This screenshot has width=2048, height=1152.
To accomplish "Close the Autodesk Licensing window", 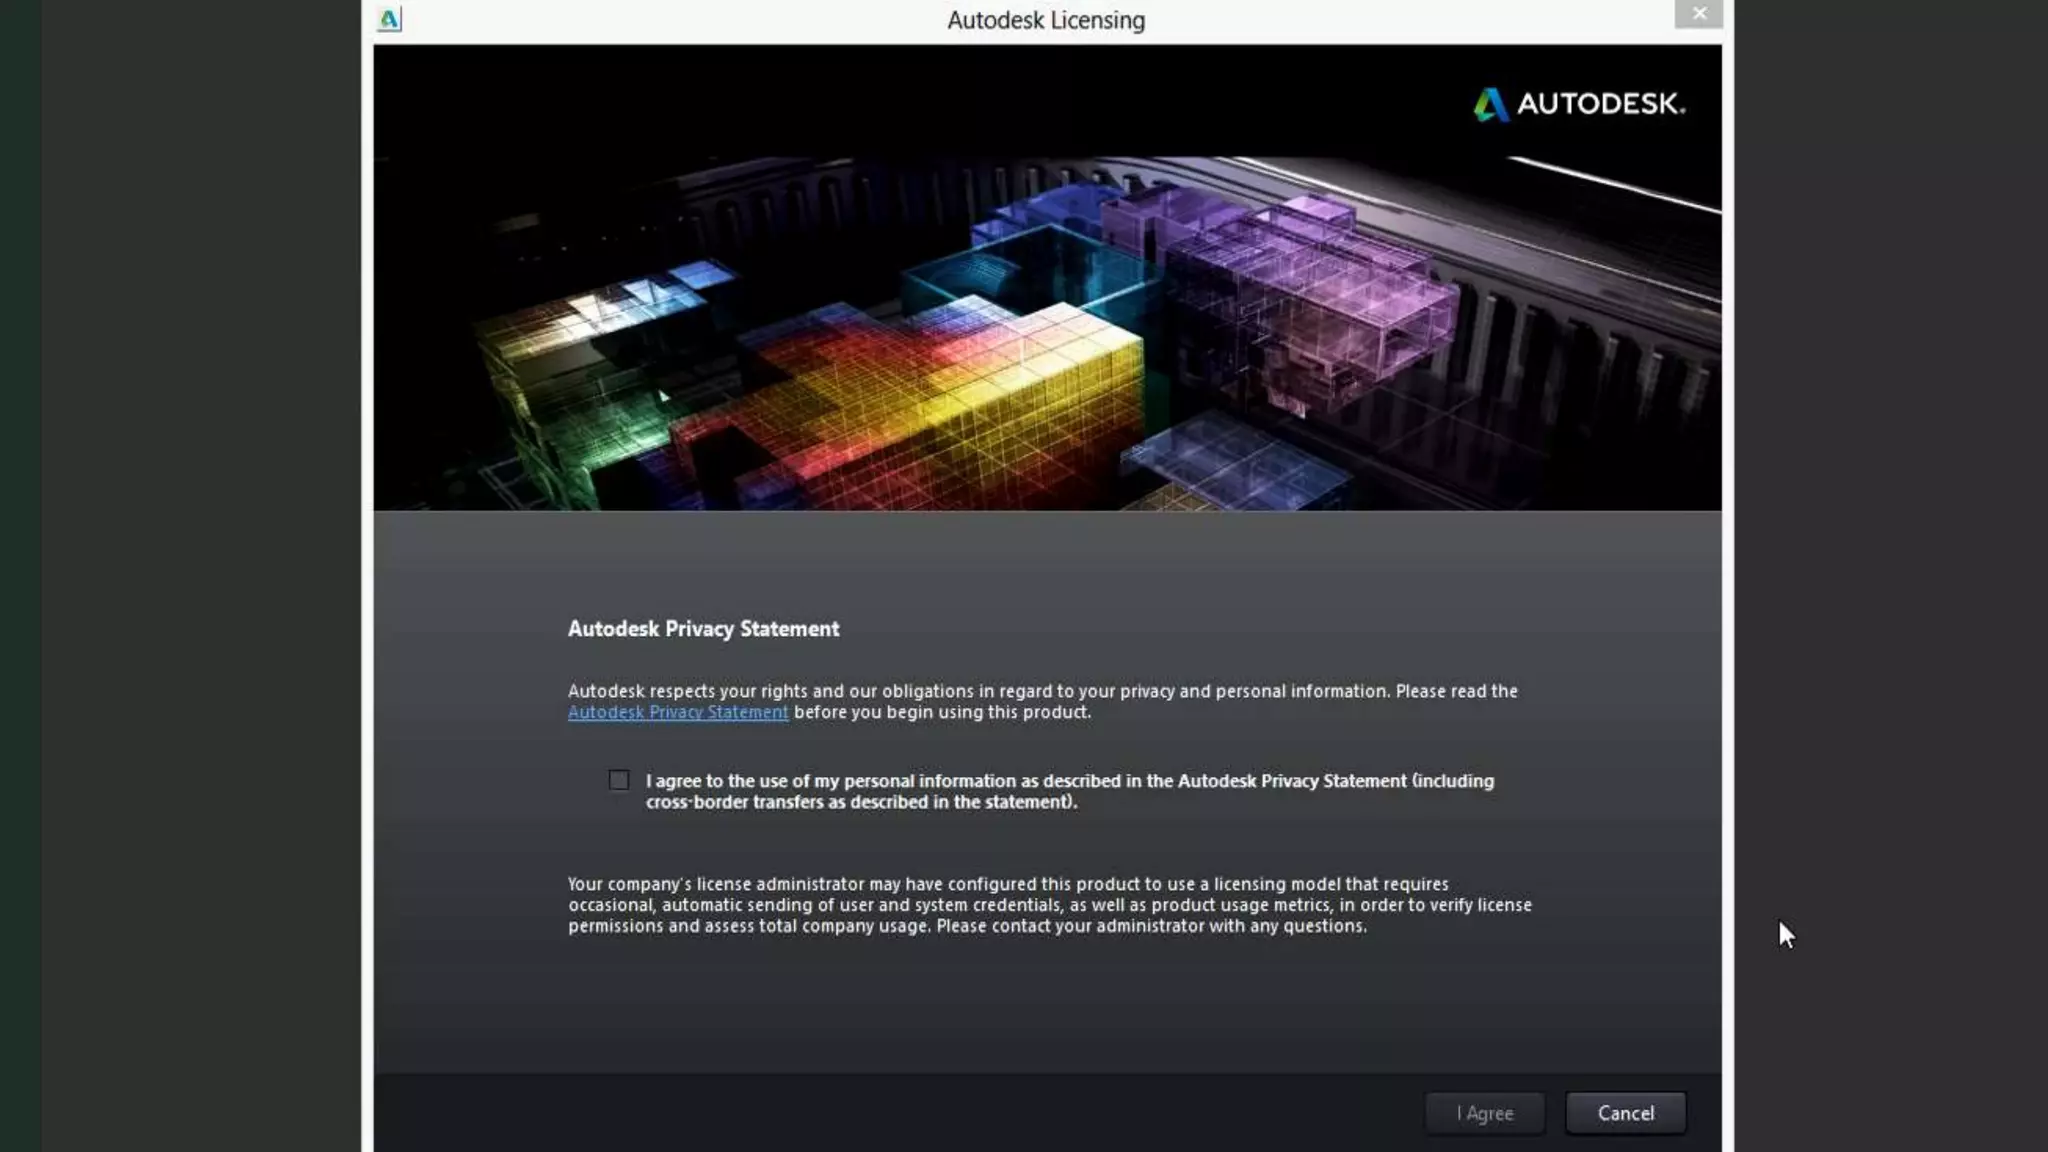I will 1698,14.
